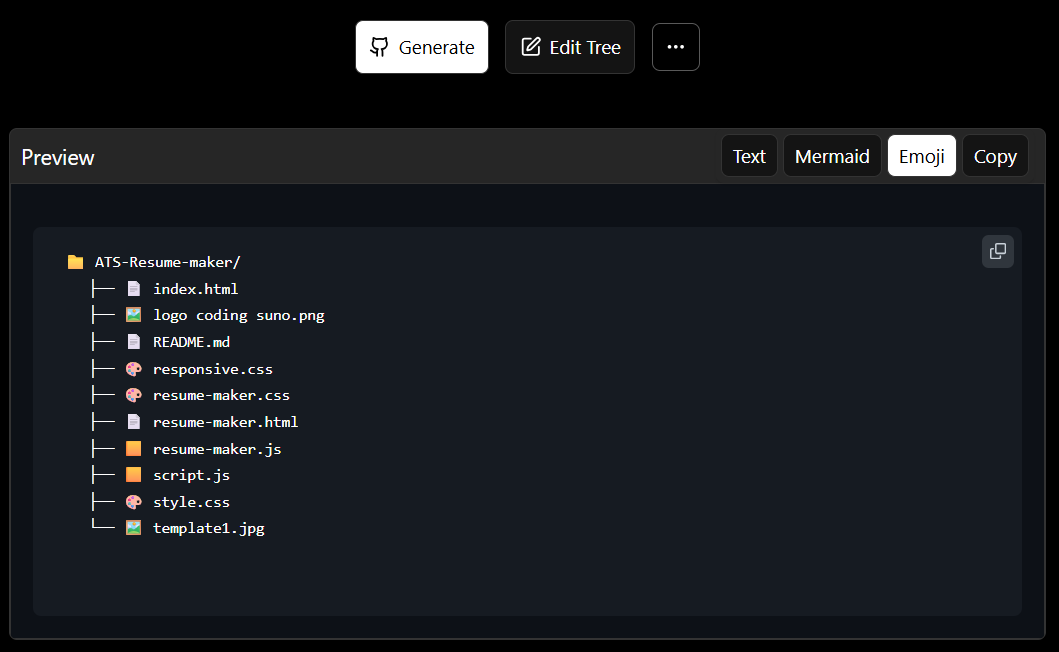This screenshot has width=1059, height=652.
Task: Click the 'responsive.css' file name
Action: pyautogui.click(x=213, y=369)
